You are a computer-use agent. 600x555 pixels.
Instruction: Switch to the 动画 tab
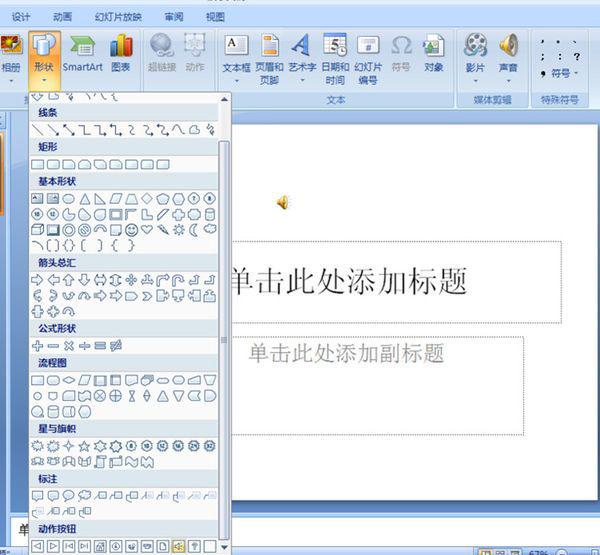(x=62, y=17)
